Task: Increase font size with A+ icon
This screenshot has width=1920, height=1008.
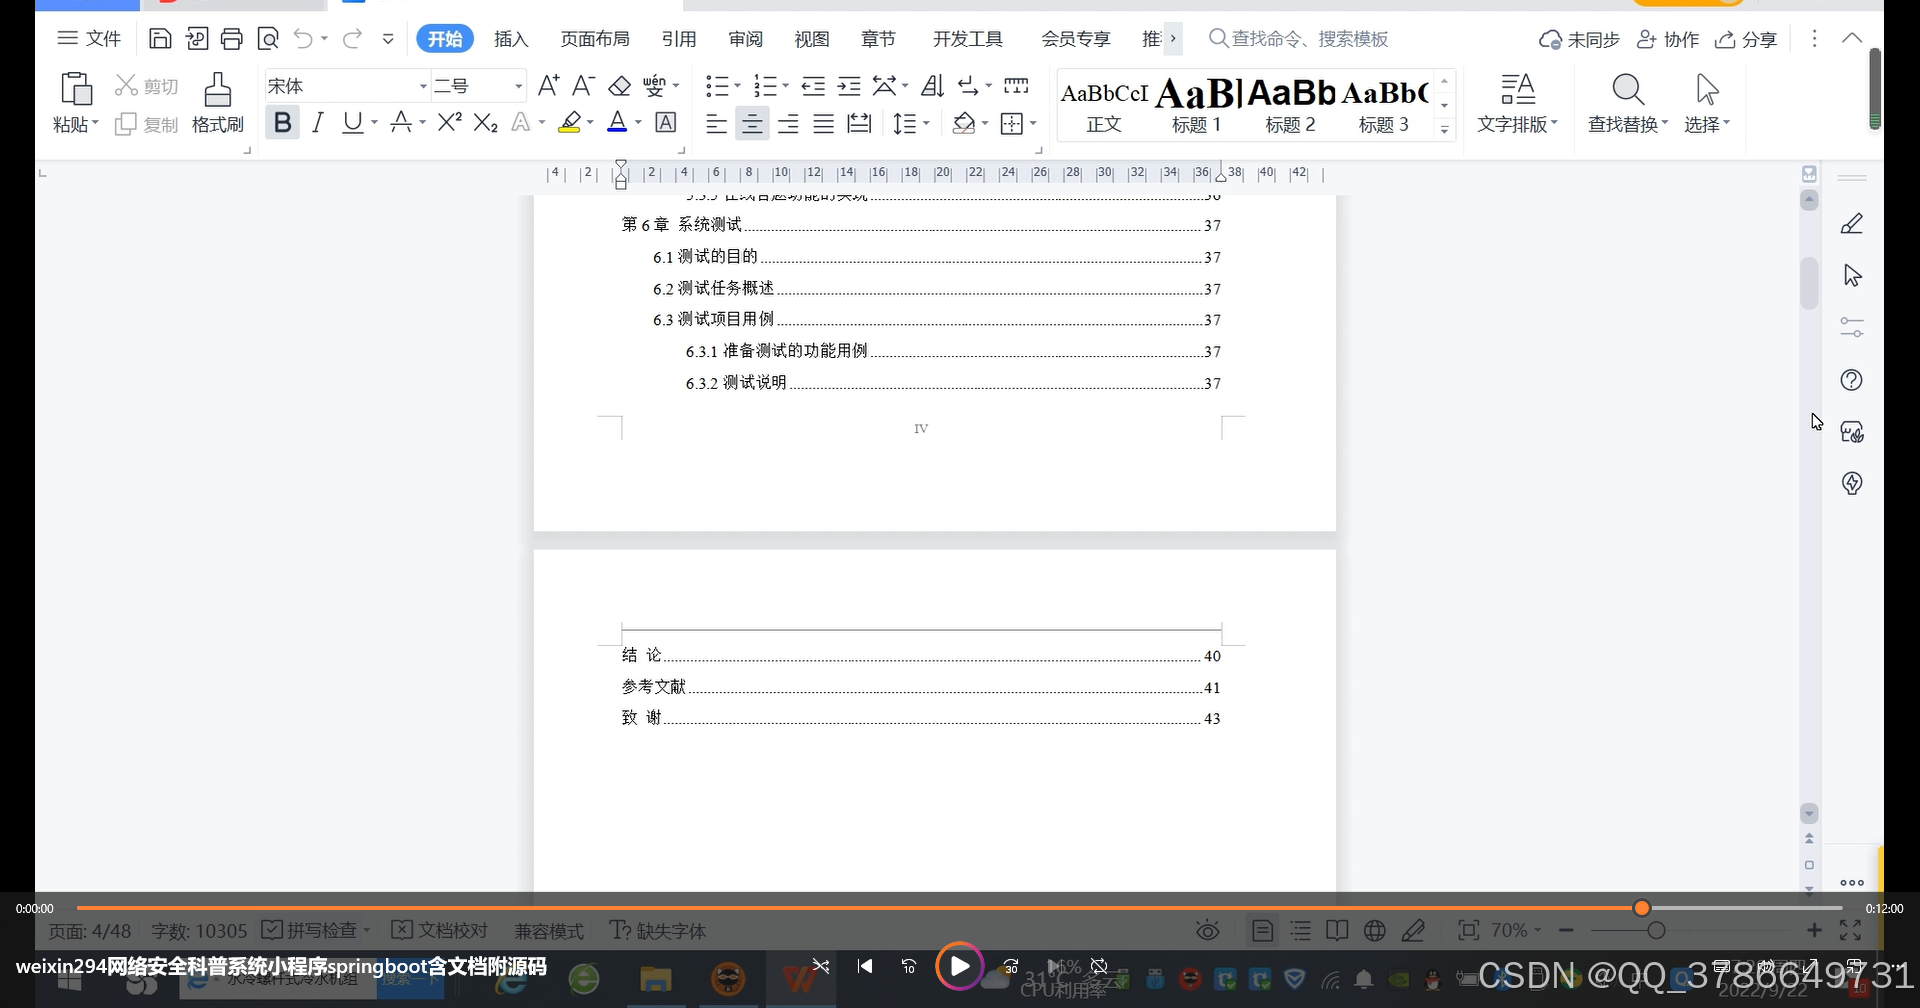Action: (x=548, y=86)
